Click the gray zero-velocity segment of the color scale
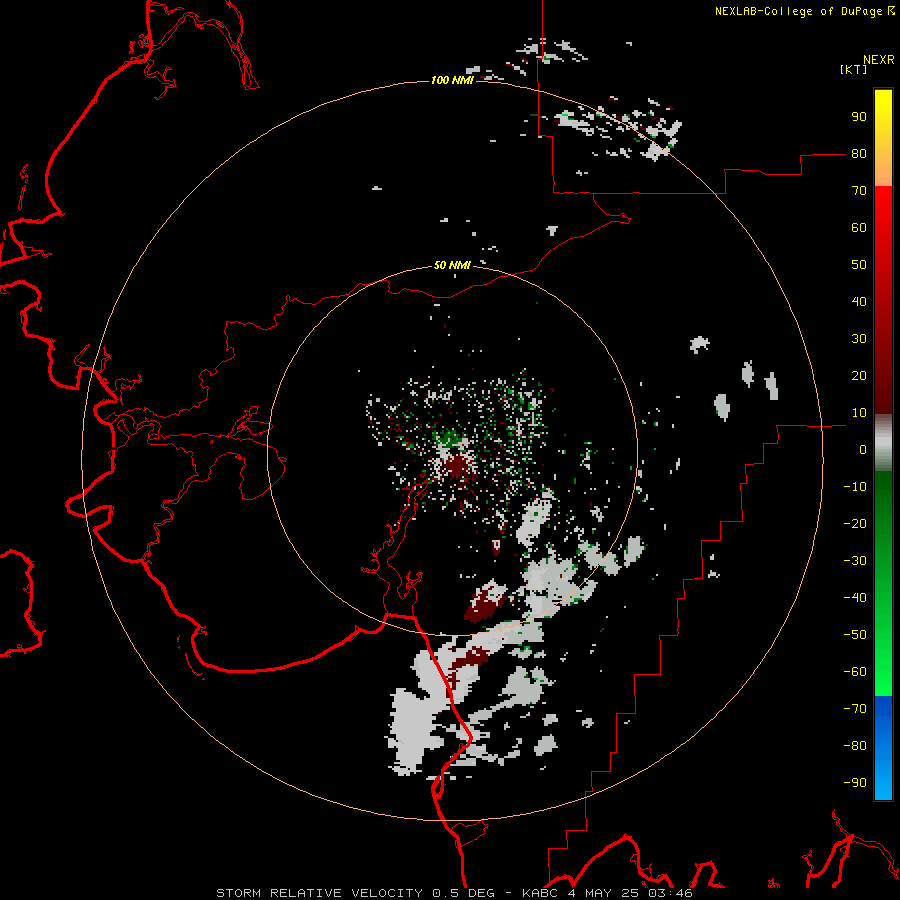900x900 pixels. coord(883,443)
